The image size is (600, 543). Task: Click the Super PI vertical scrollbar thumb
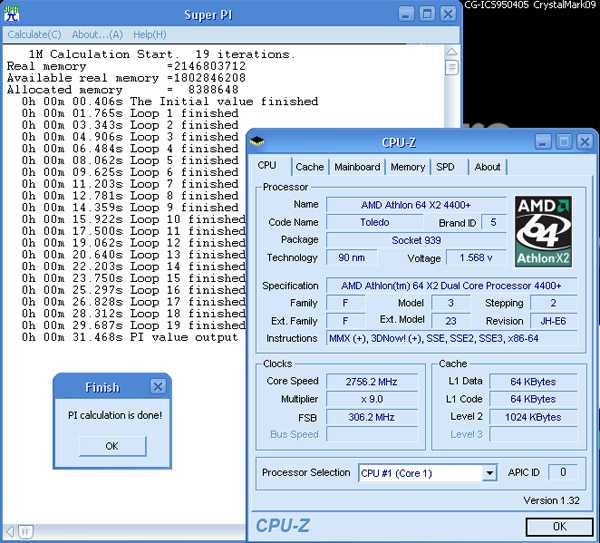tap(452, 68)
